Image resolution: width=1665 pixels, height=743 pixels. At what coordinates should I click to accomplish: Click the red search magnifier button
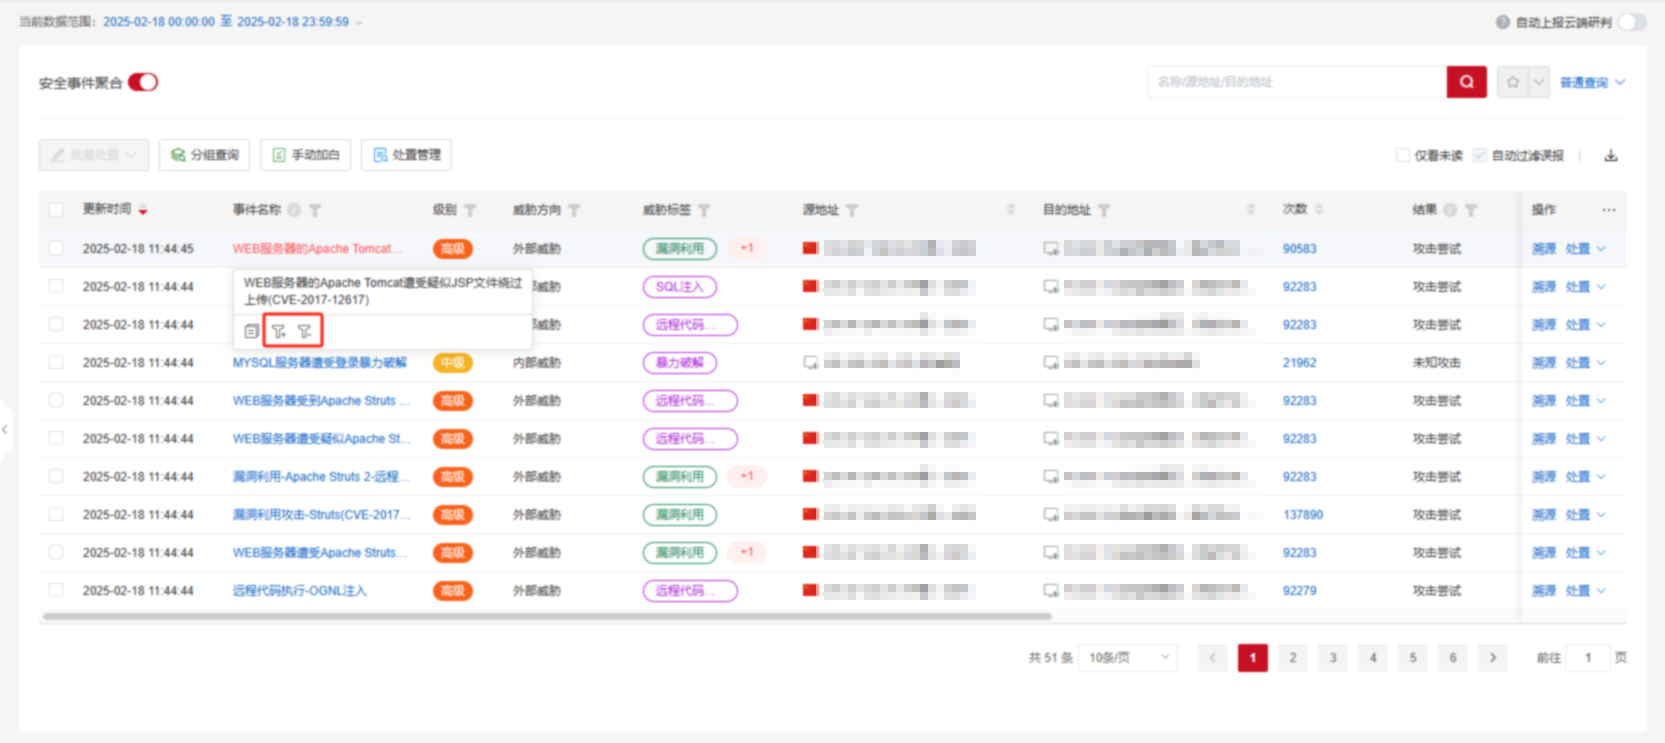(x=1466, y=82)
